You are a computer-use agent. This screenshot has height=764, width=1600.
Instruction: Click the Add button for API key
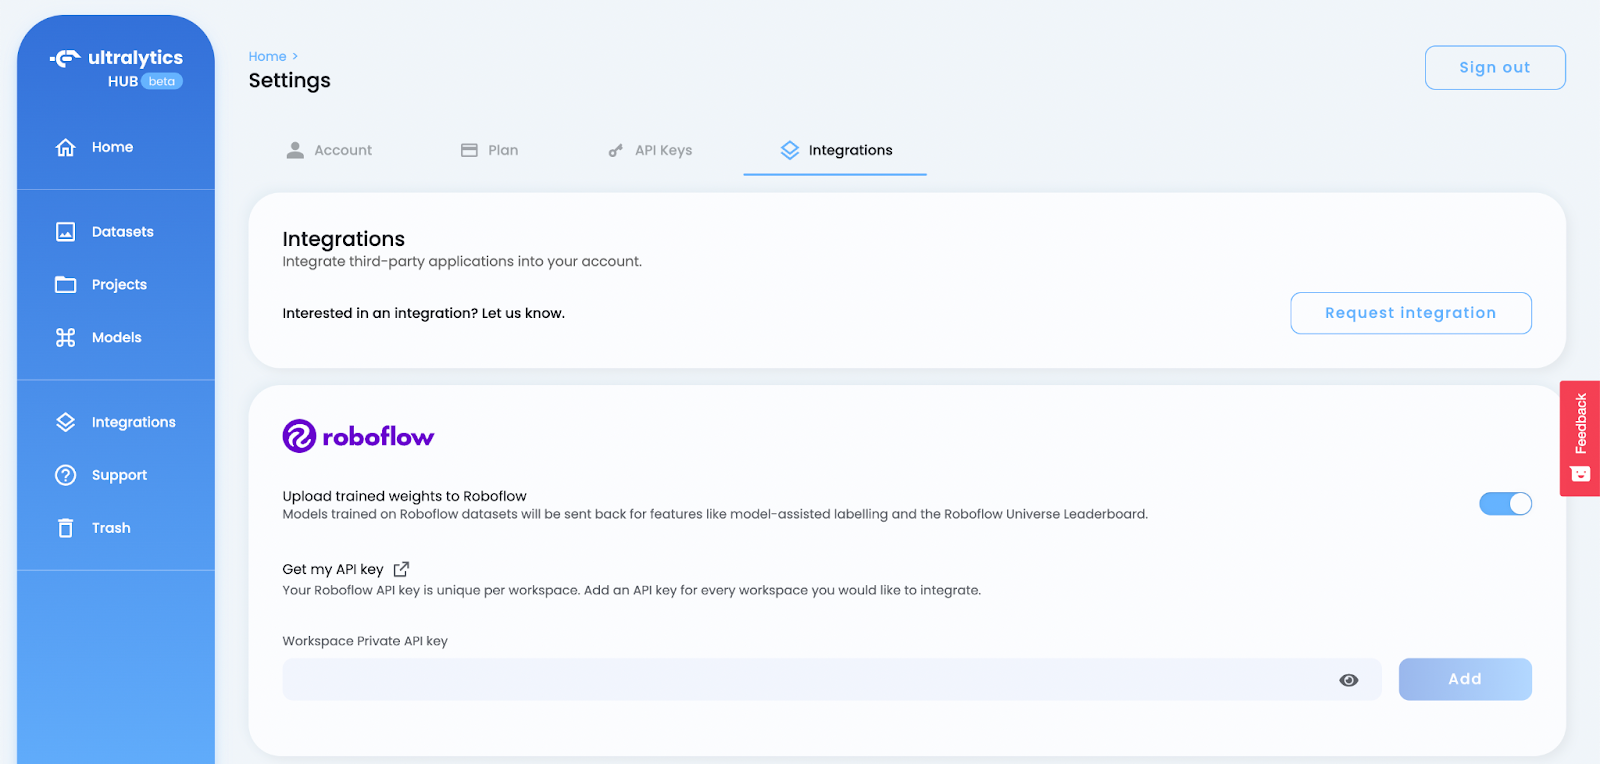[x=1465, y=679]
